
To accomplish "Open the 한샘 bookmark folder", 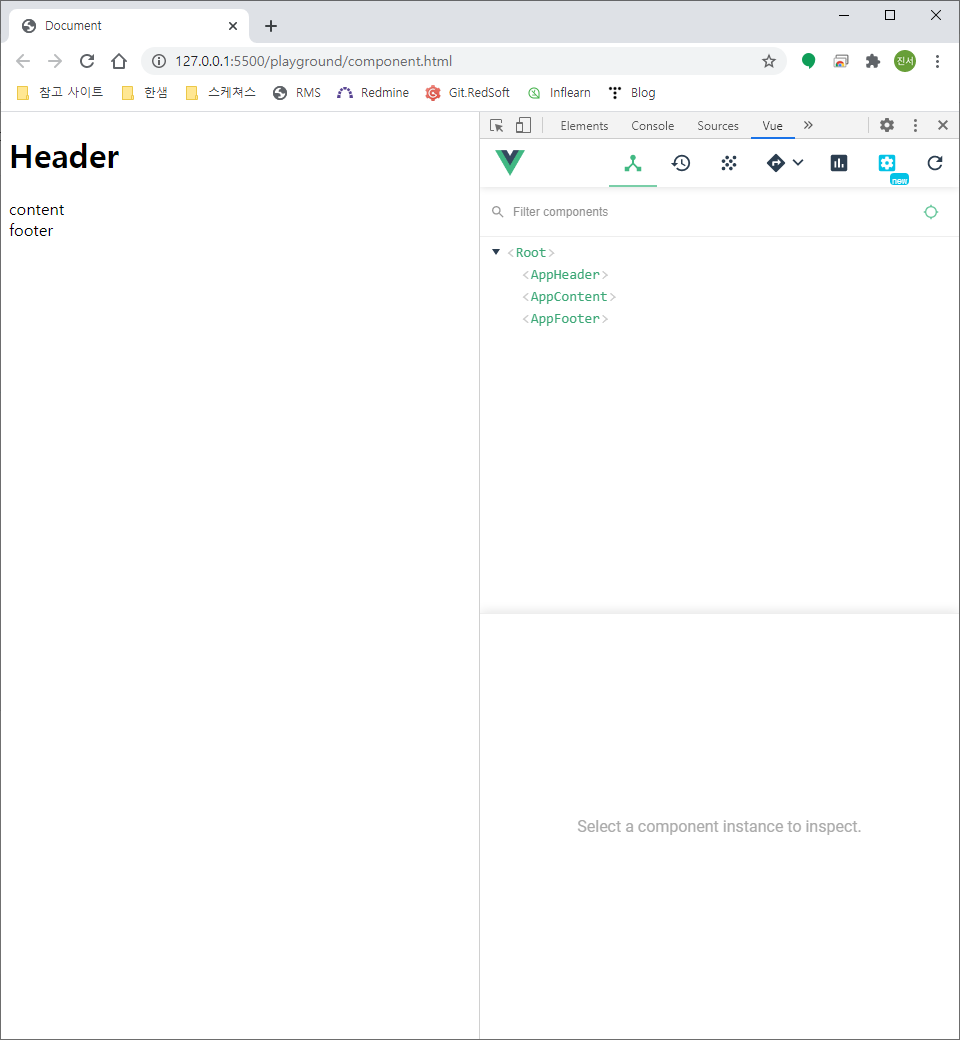I will pos(145,93).
